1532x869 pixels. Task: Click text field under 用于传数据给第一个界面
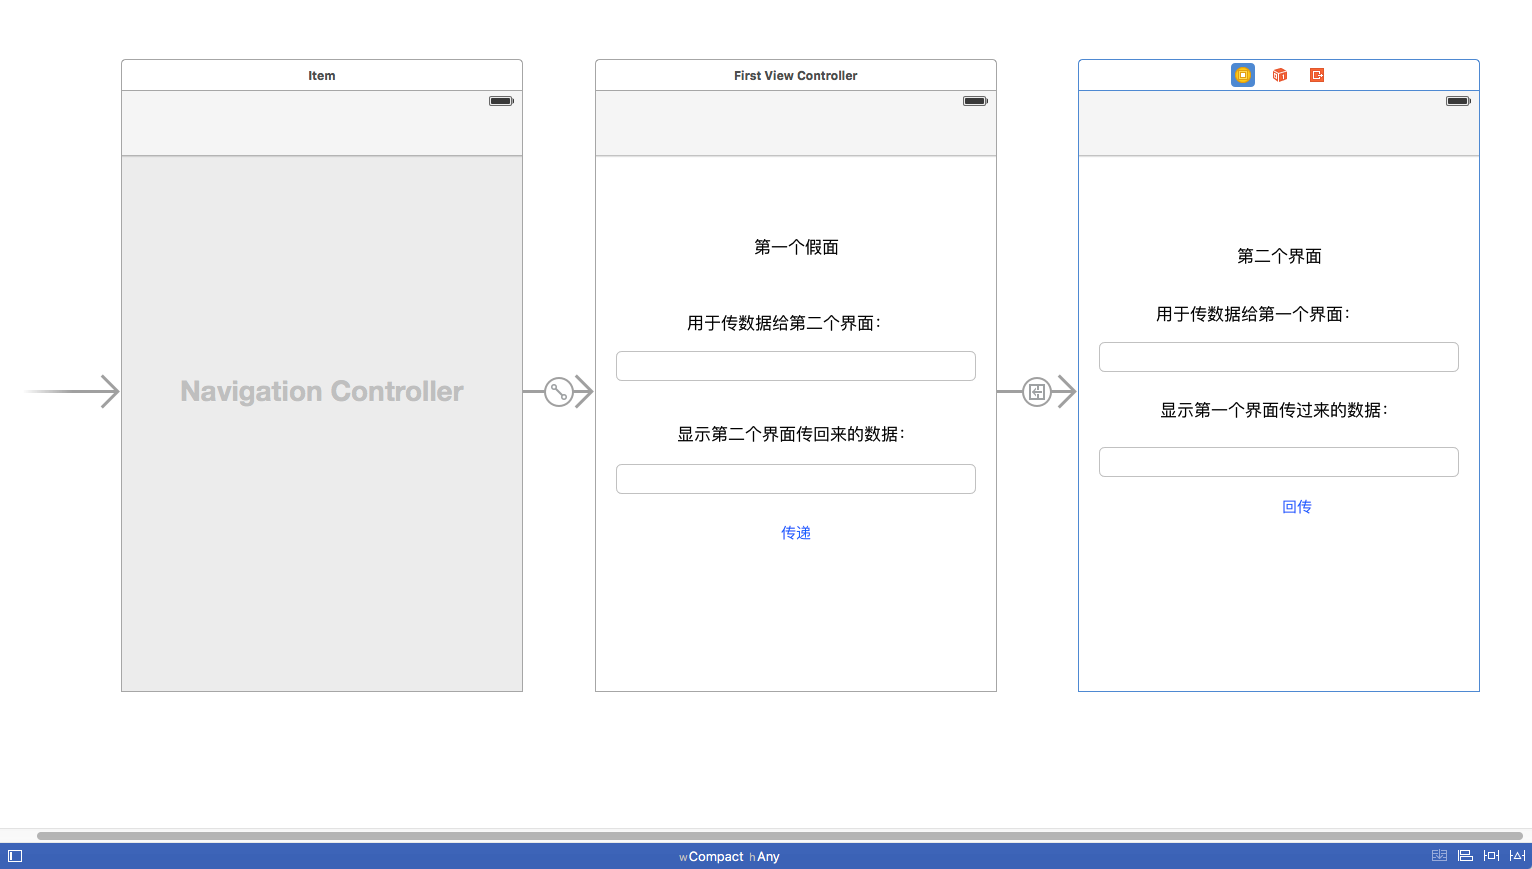pyautogui.click(x=1279, y=357)
